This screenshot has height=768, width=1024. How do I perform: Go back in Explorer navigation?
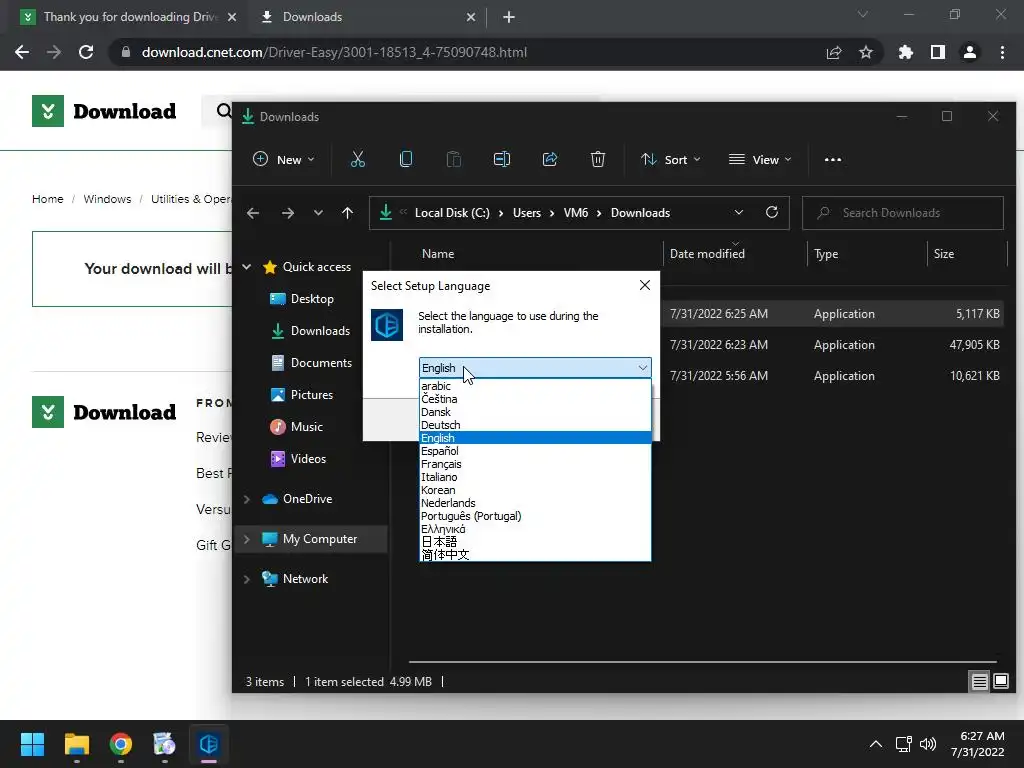(x=253, y=213)
